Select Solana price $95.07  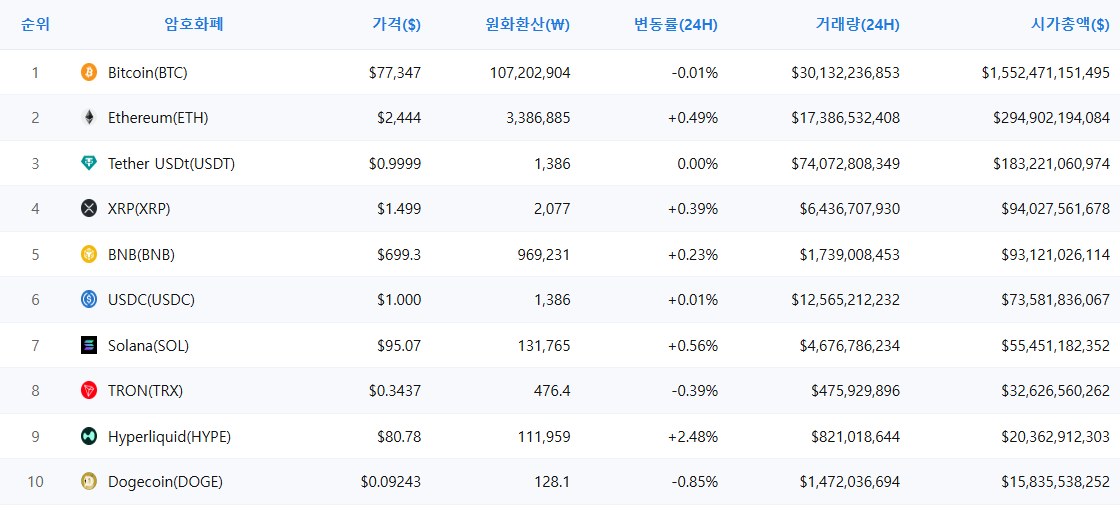coord(399,346)
